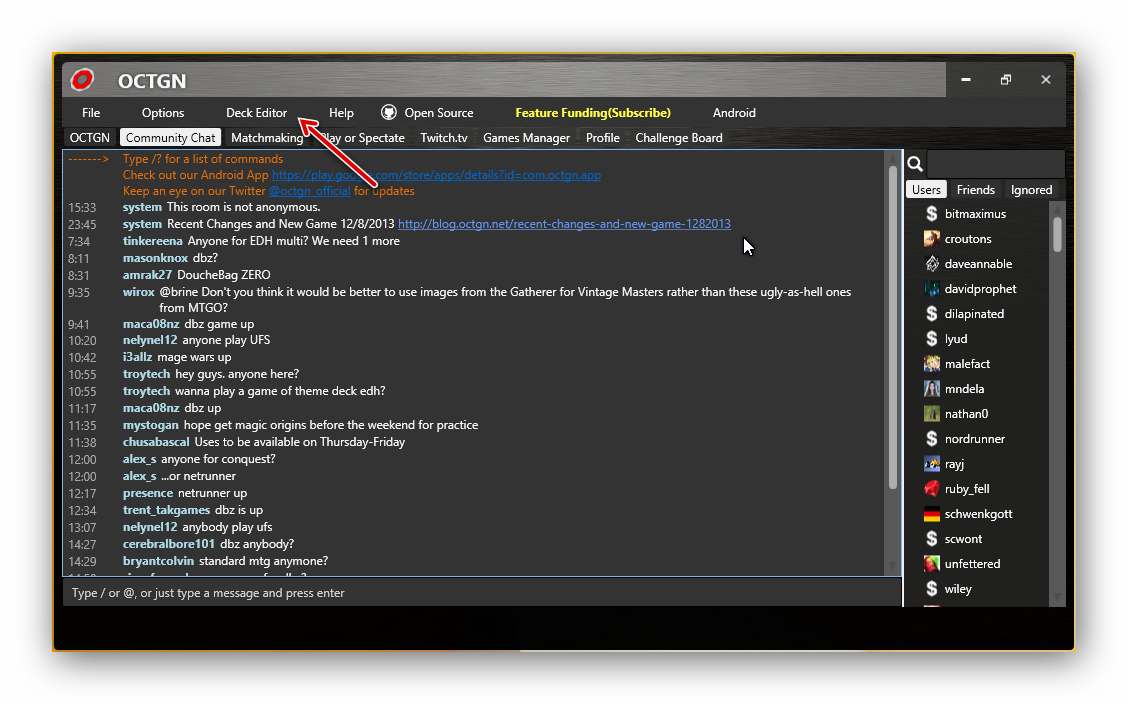Click the user list scrollbar thumb
This screenshot has width=1128, height=704.
tap(1058, 234)
